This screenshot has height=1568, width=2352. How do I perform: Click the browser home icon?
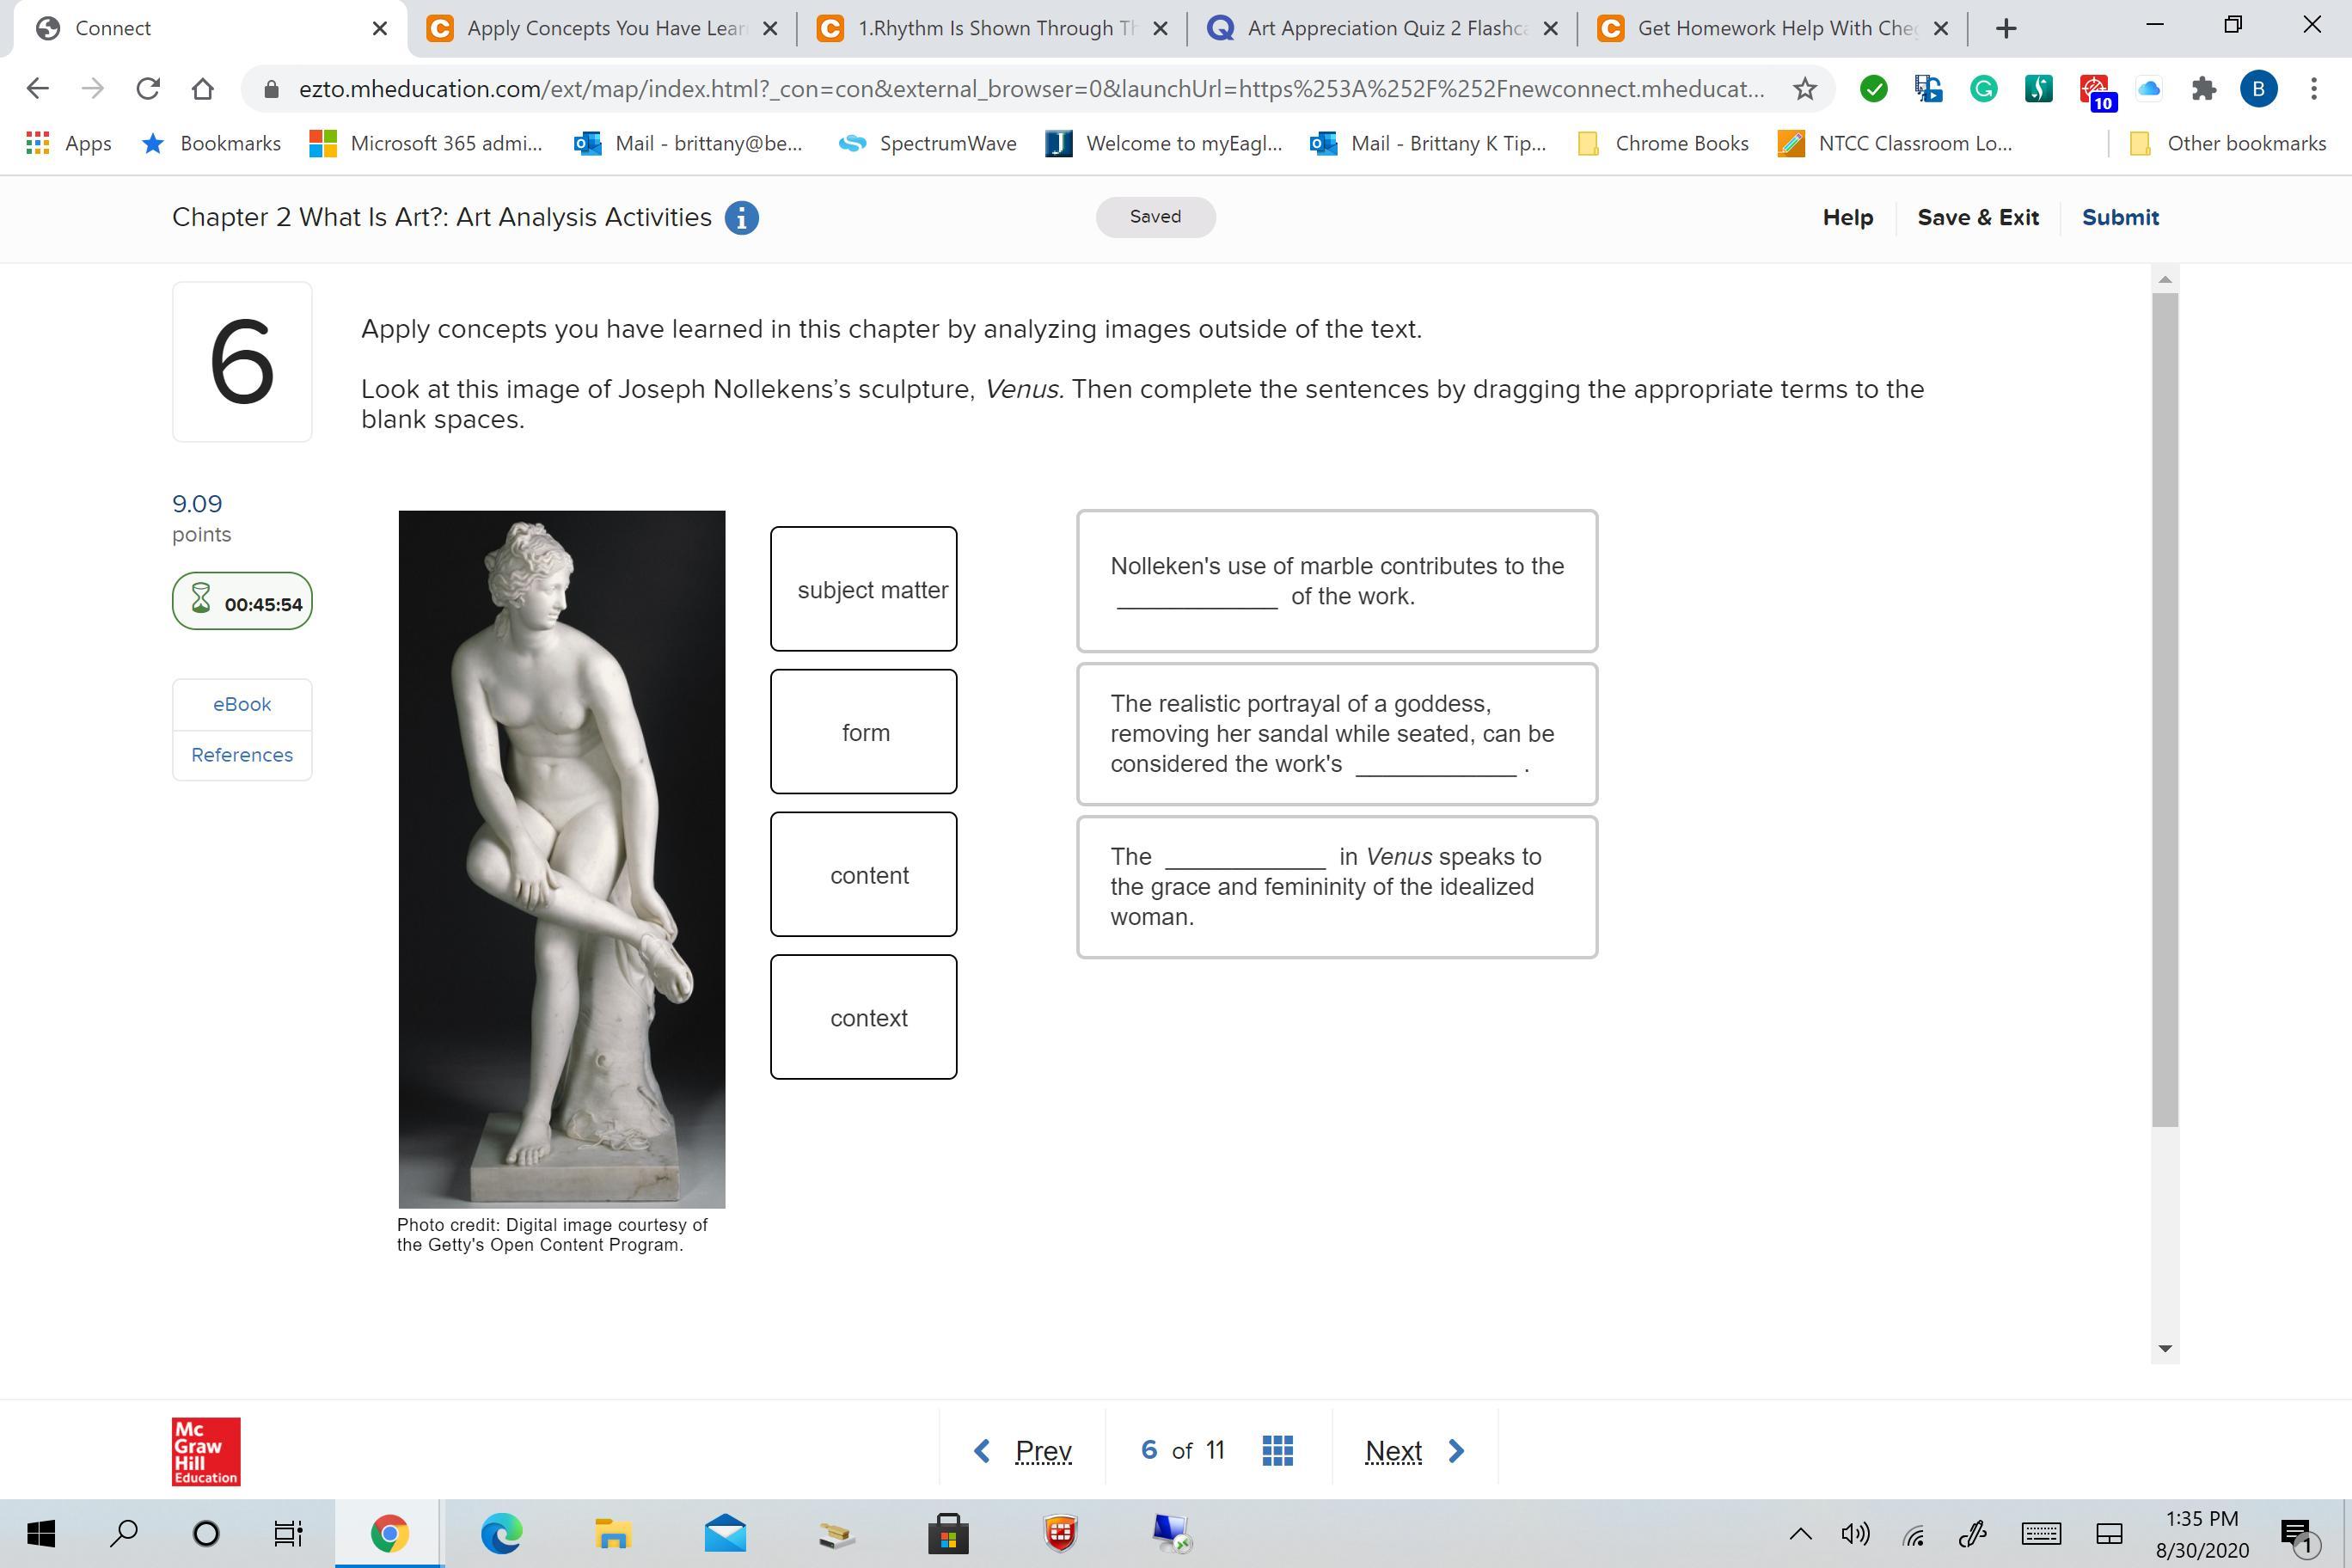(x=202, y=89)
